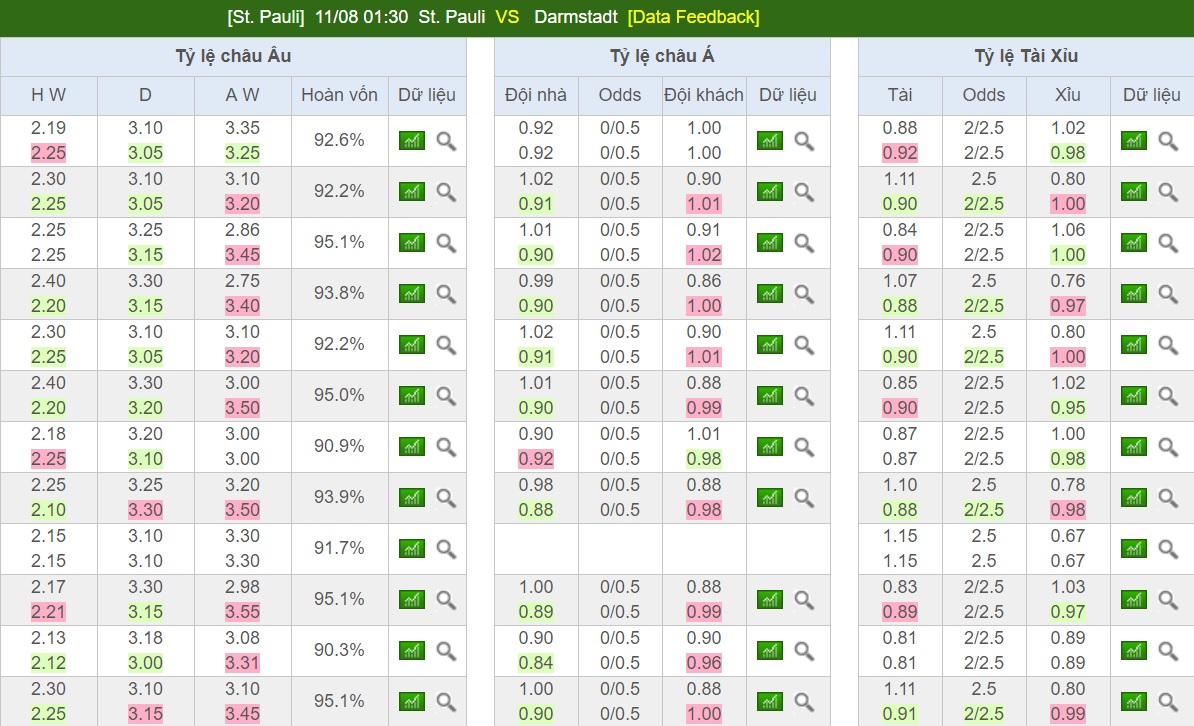This screenshot has width=1194, height=726.
Task: Click the 'H W' column header
Action: click(48, 95)
